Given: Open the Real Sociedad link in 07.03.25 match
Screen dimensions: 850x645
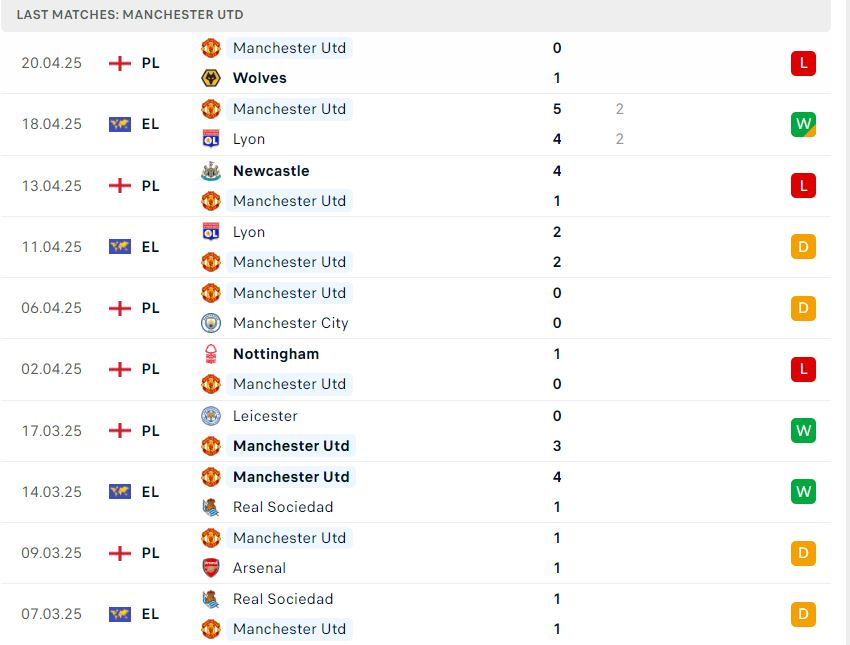Looking at the screenshot, I should (283, 599).
